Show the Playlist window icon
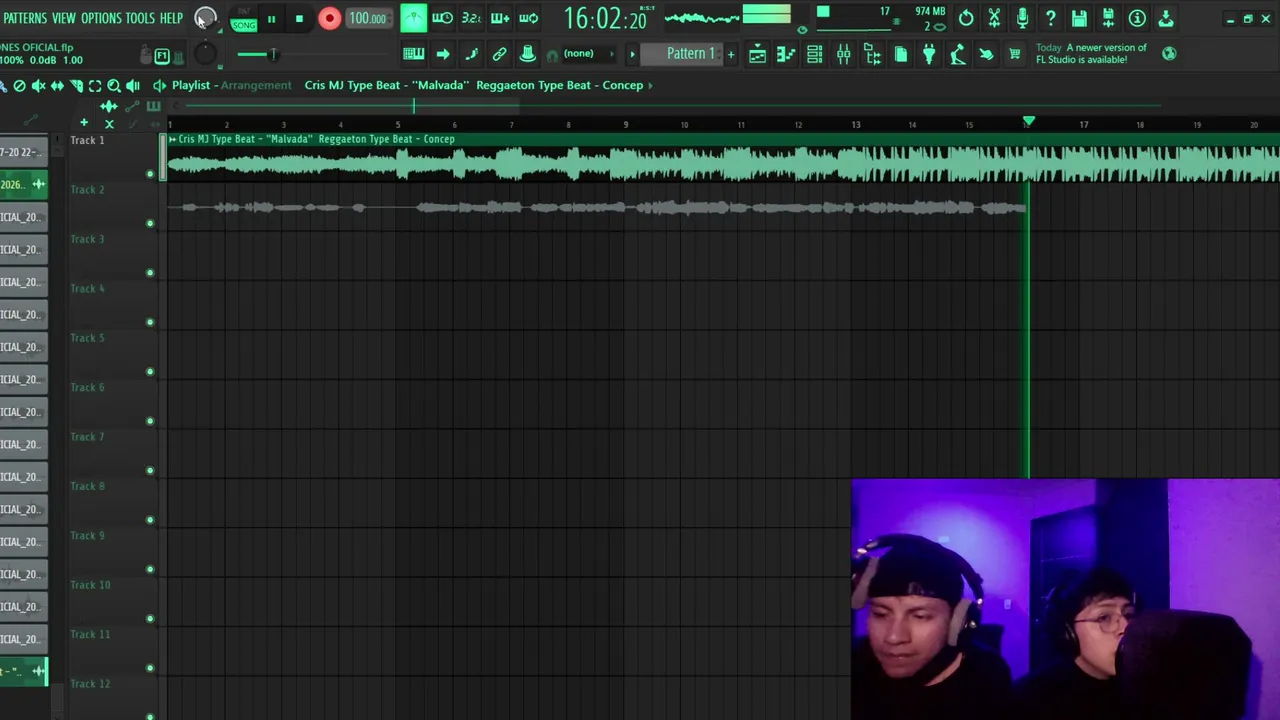Screen dimensions: 1280x720 (757, 54)
